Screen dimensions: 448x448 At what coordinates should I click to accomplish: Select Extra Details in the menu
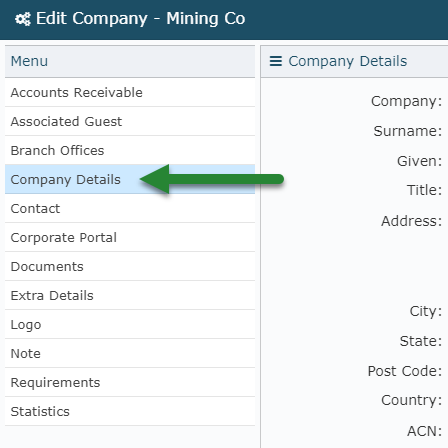130,295
